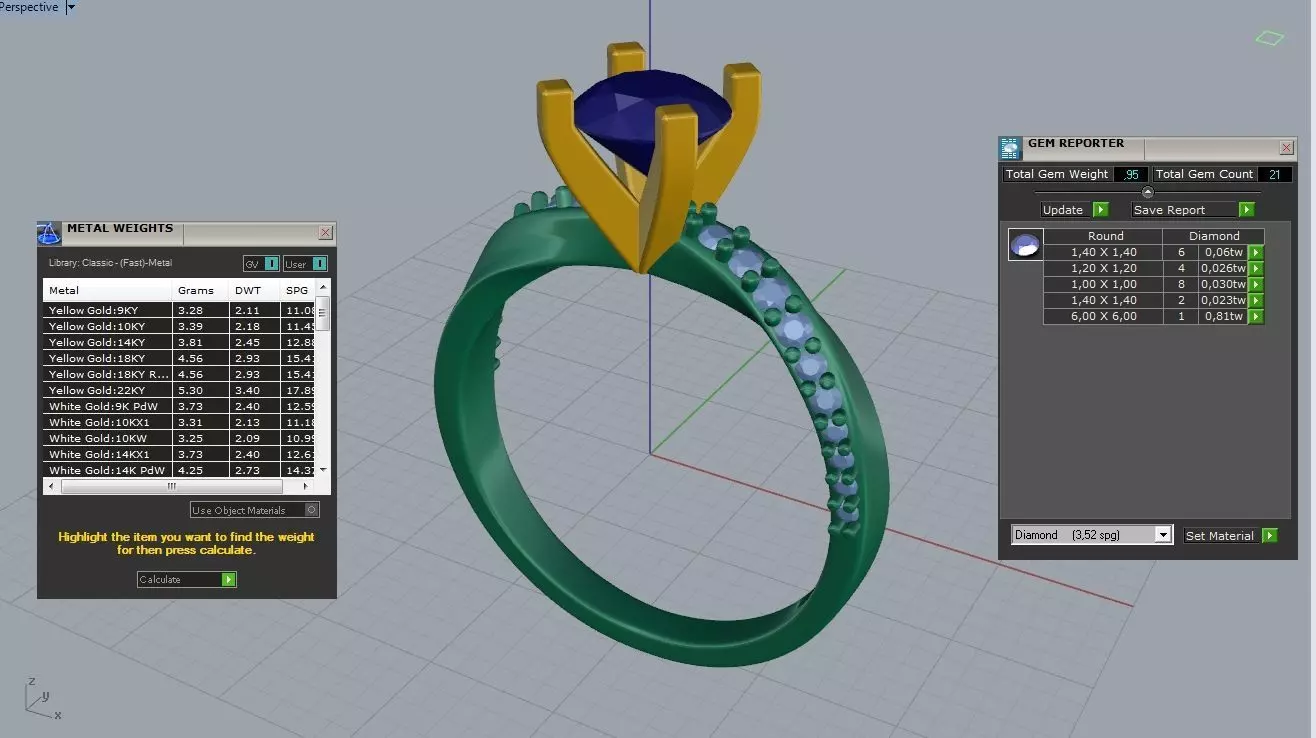
Task: Click the Perspective viewport title
Action: coord(29,7)
